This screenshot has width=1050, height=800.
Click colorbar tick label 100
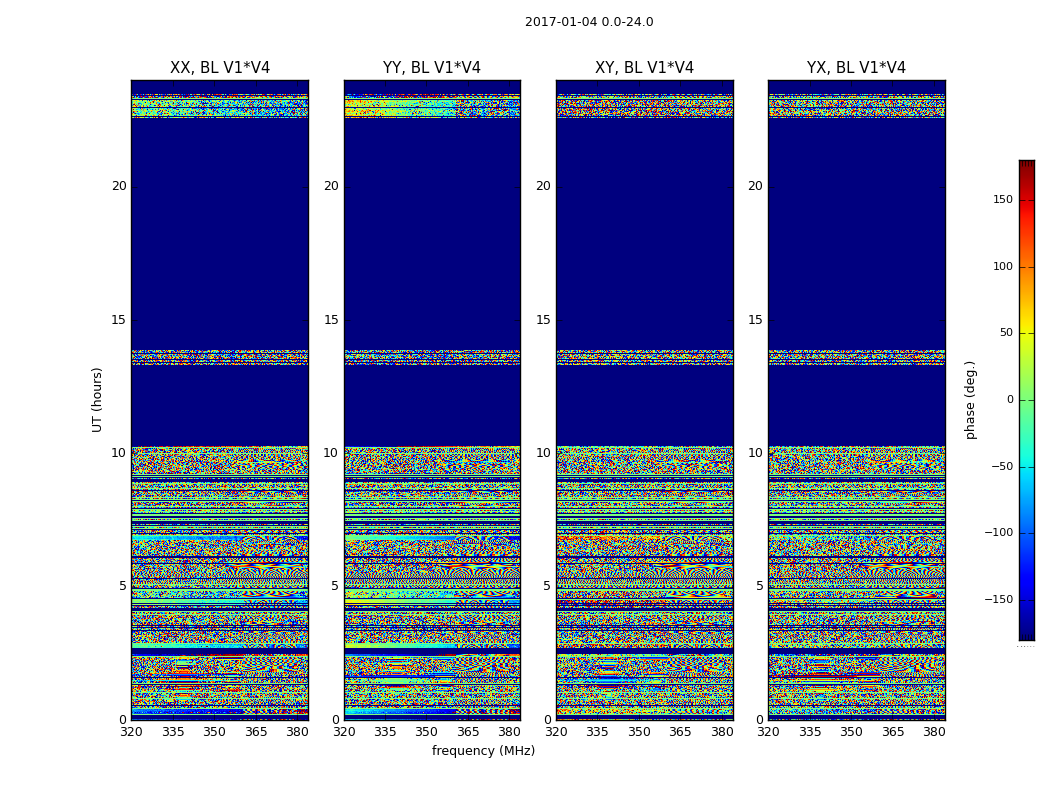click(1003, 266)
